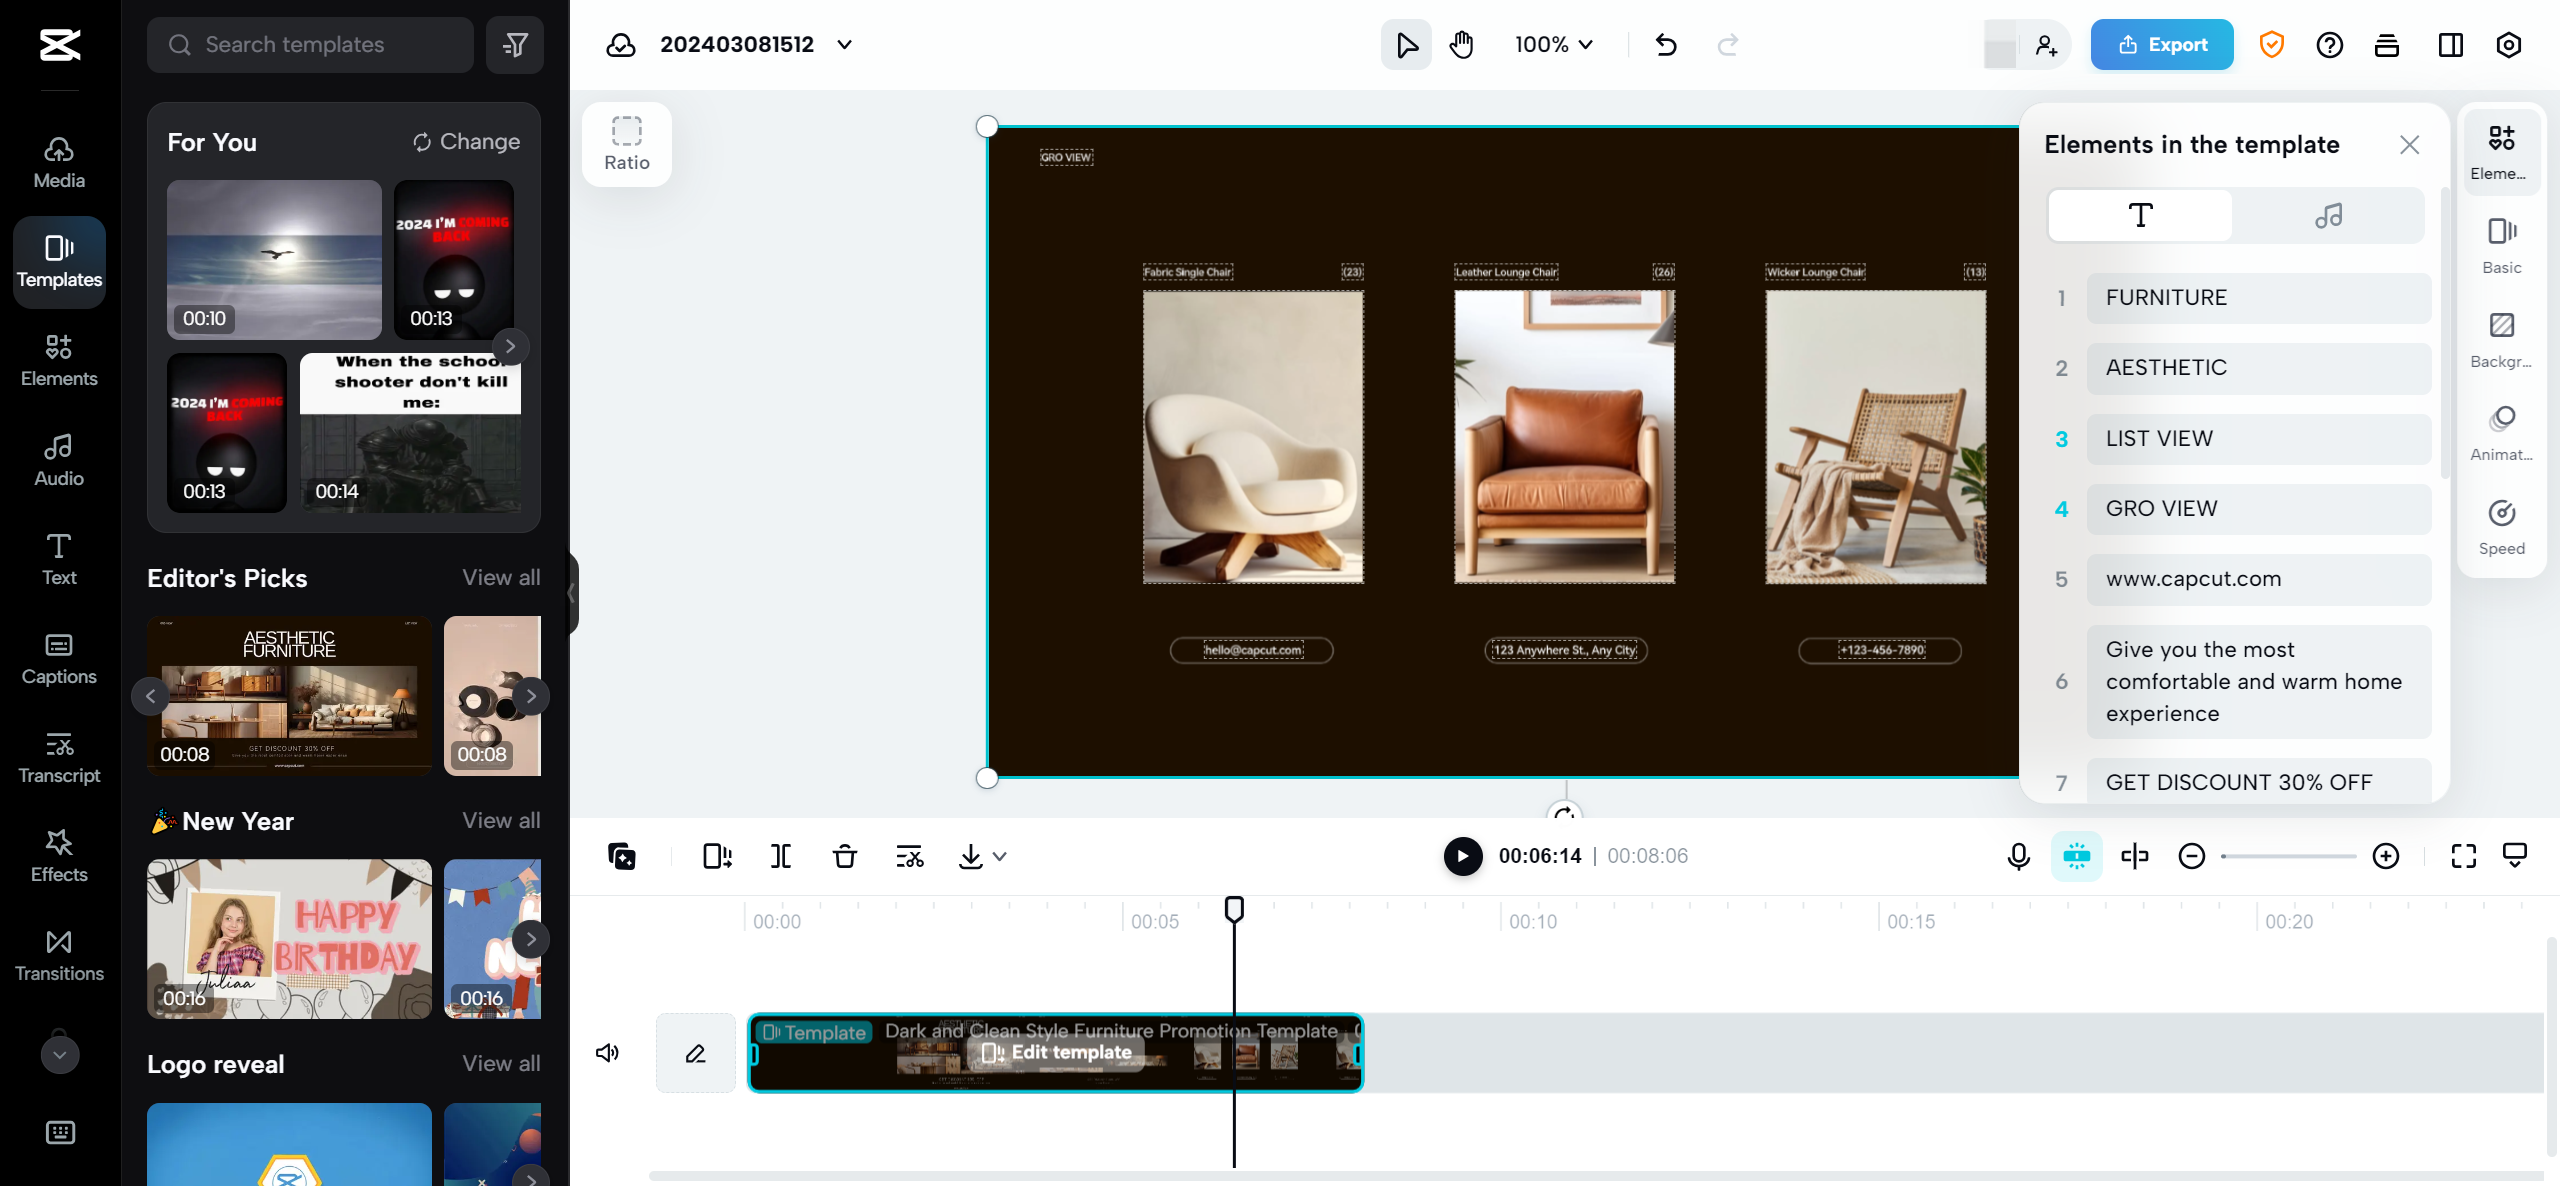Expand the download options arrow
Image resolution: width=2560 pixels, height=1186 pixels.
pyautogui.click(x=1000, y=856)
